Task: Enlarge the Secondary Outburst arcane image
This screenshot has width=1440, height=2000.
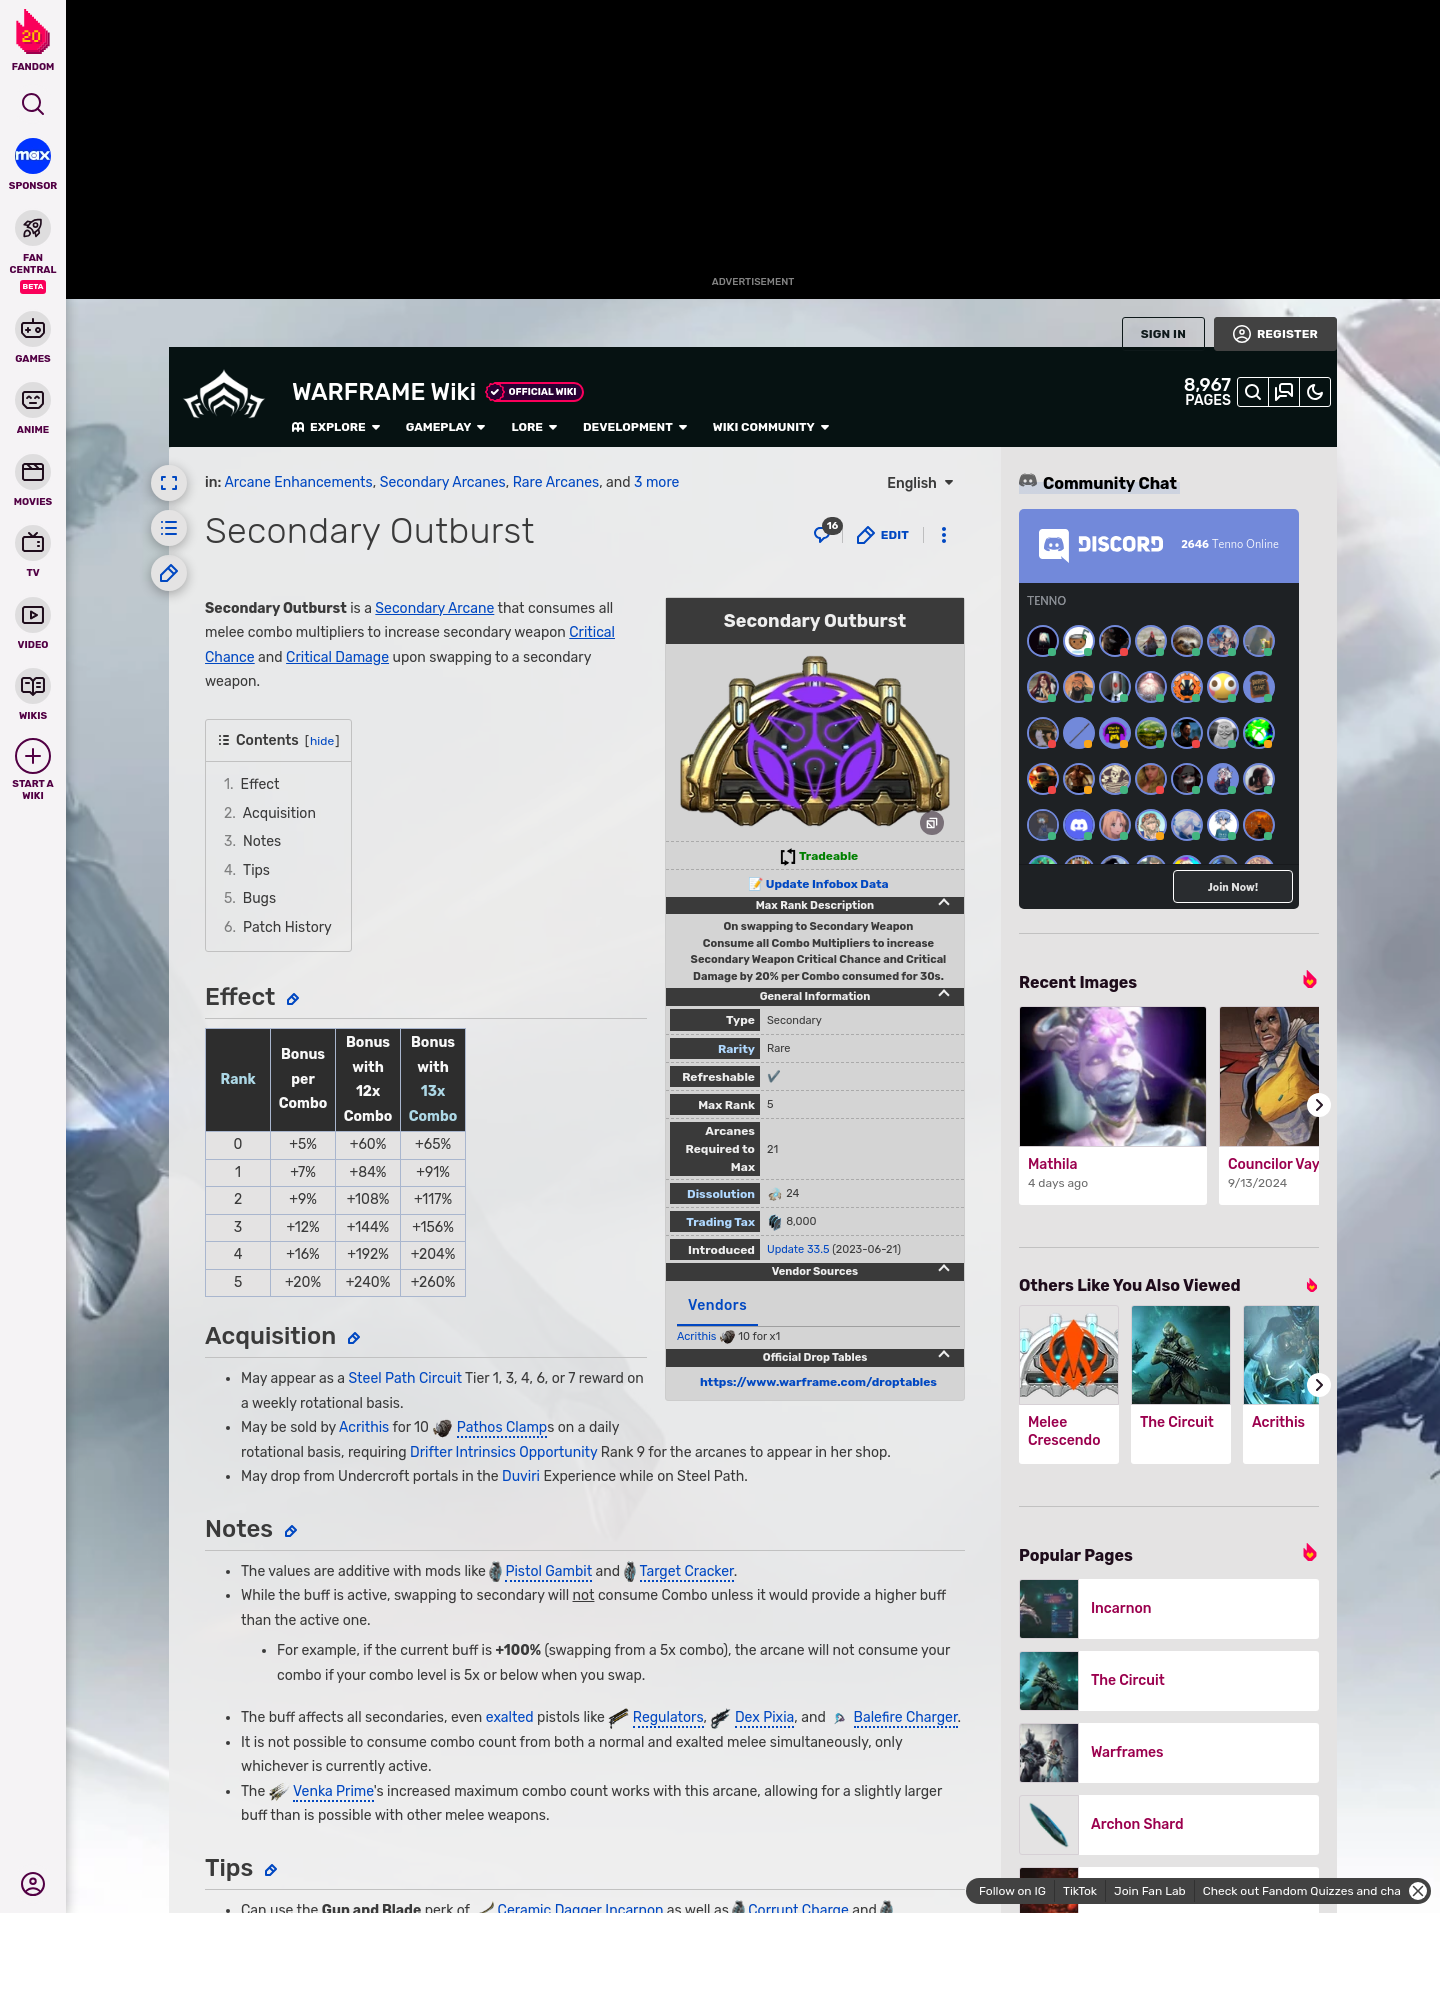Action: 932,824
